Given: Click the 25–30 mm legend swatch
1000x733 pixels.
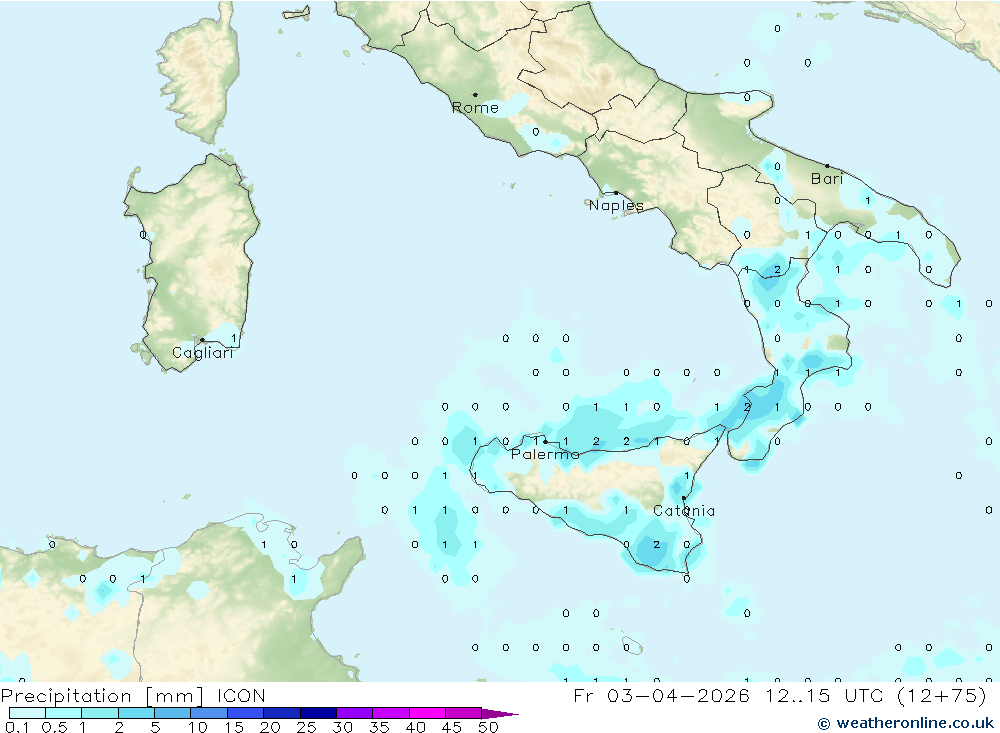Looking at the screenshot, I should click(318, 713).
